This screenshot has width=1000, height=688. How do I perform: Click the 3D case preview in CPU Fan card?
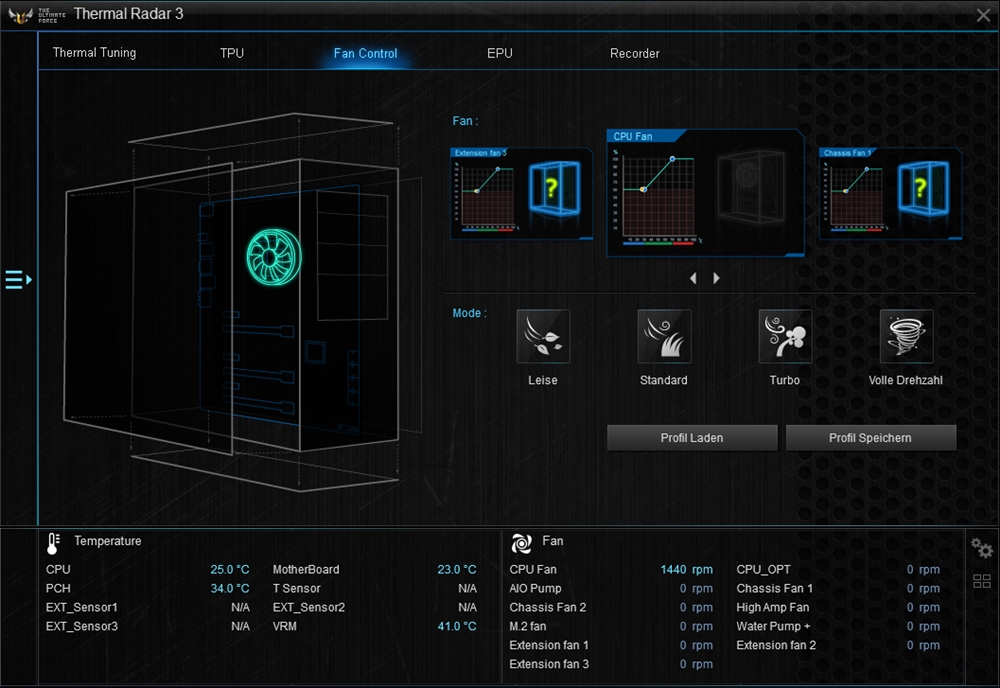point(751,186)
